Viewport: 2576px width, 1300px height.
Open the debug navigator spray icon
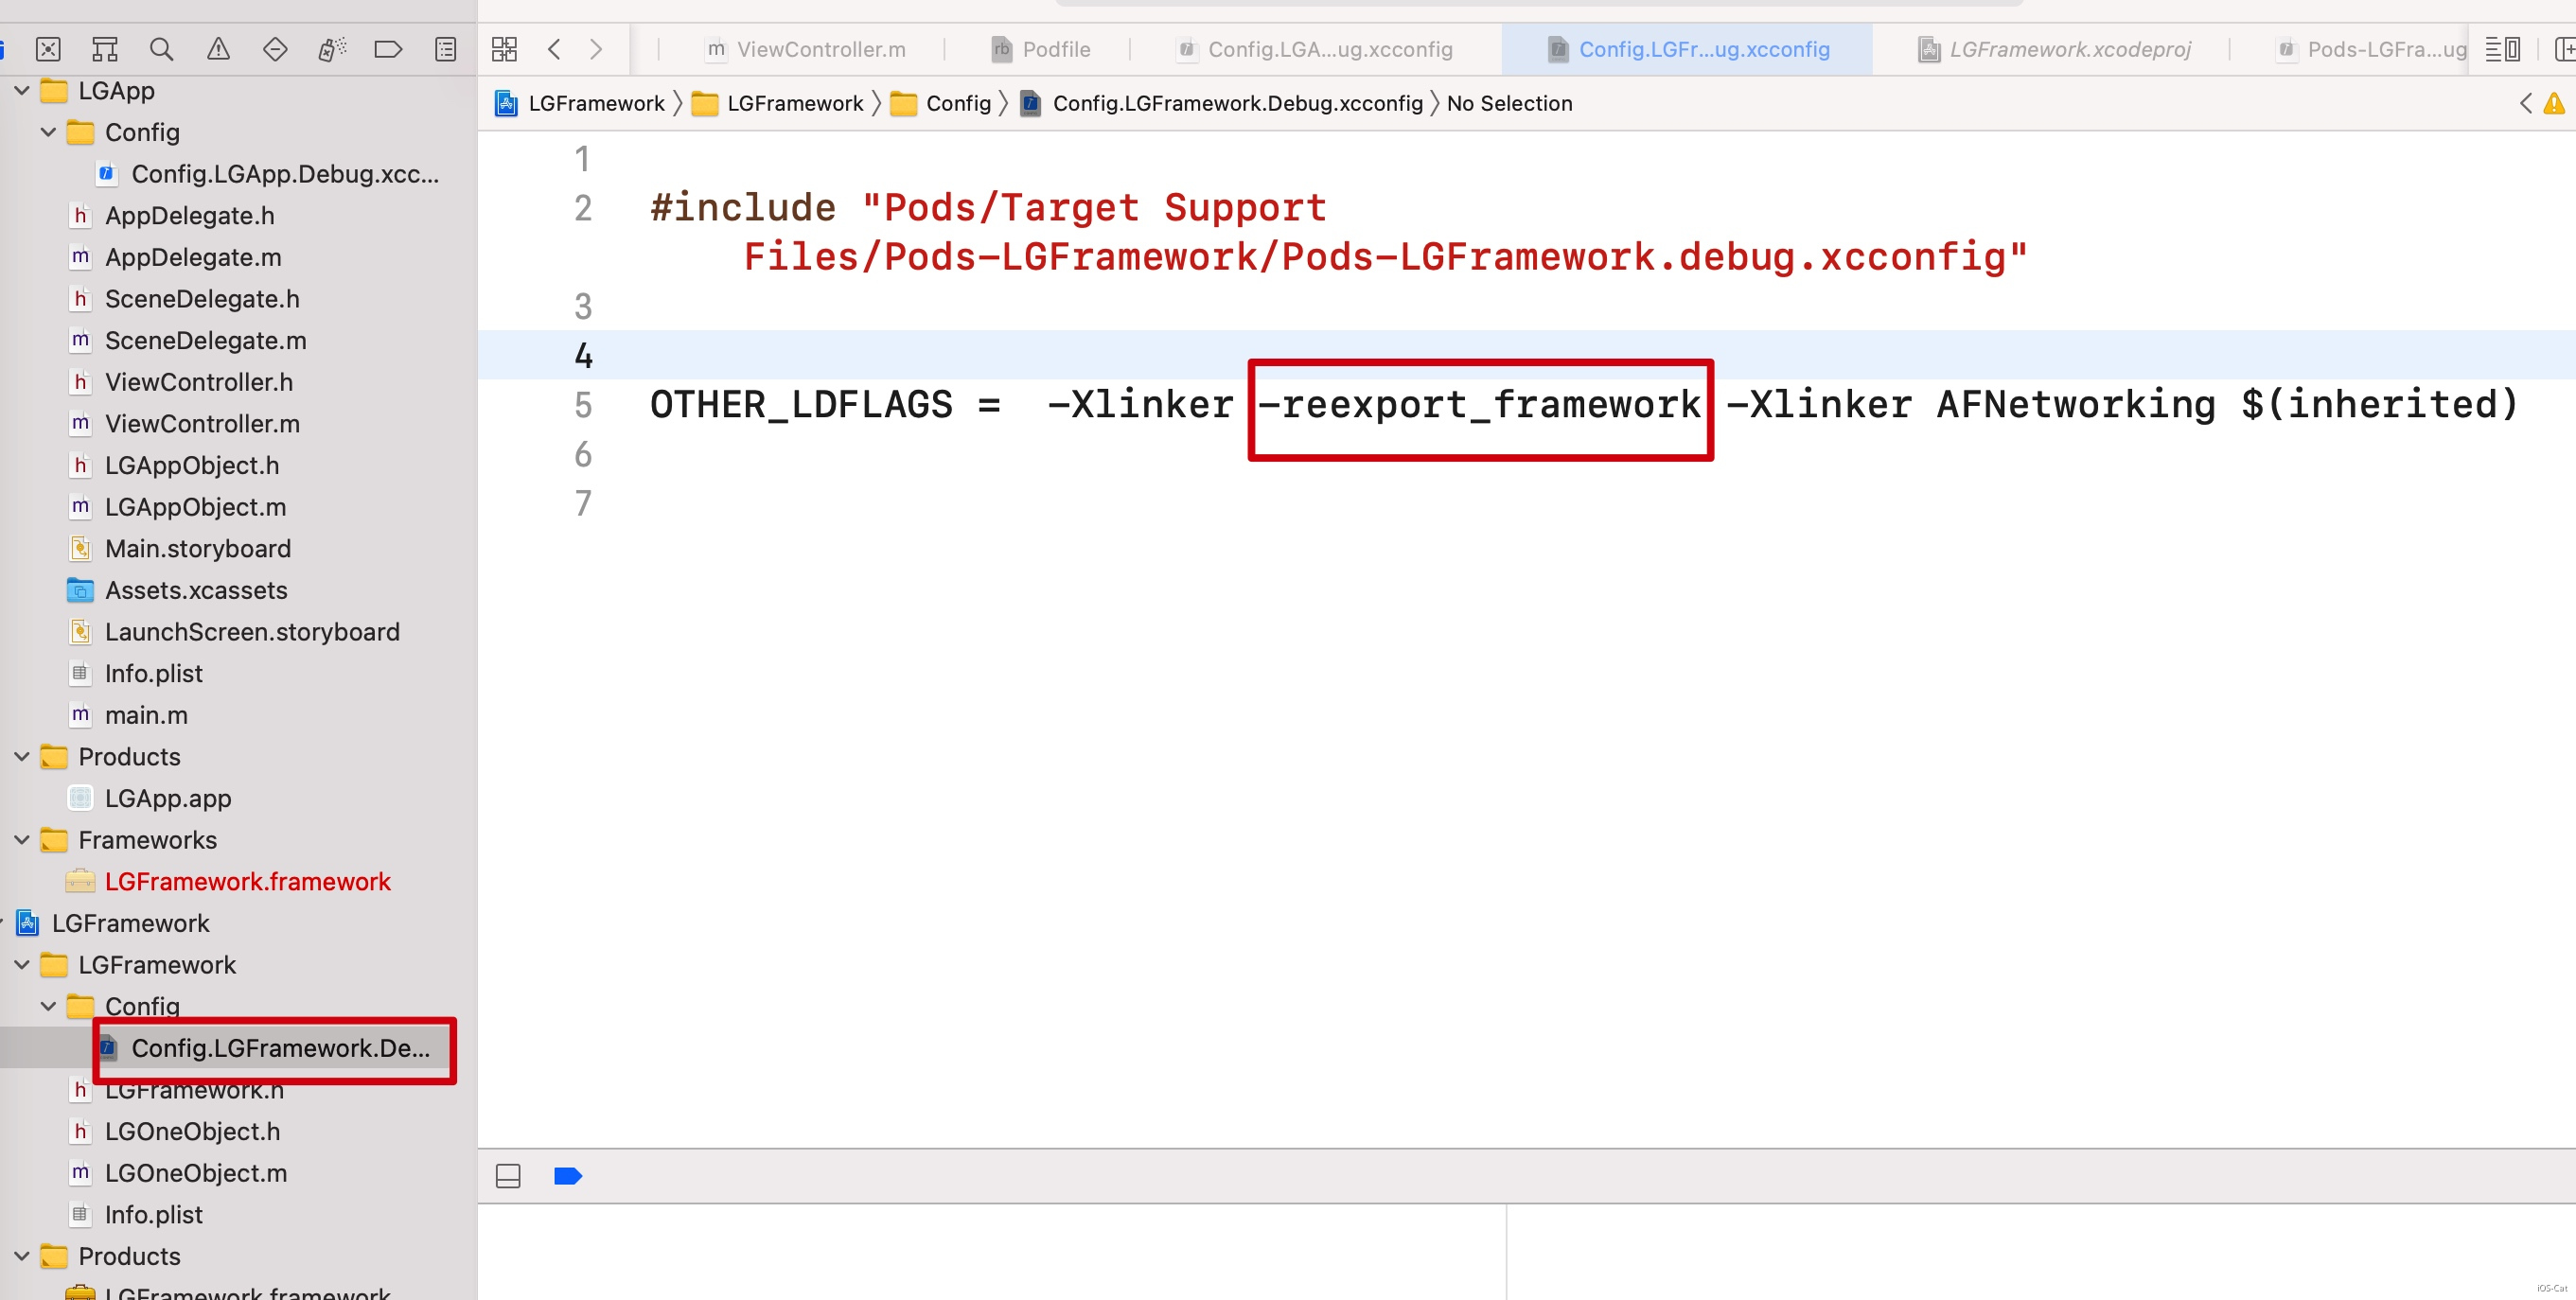point(332,49)
